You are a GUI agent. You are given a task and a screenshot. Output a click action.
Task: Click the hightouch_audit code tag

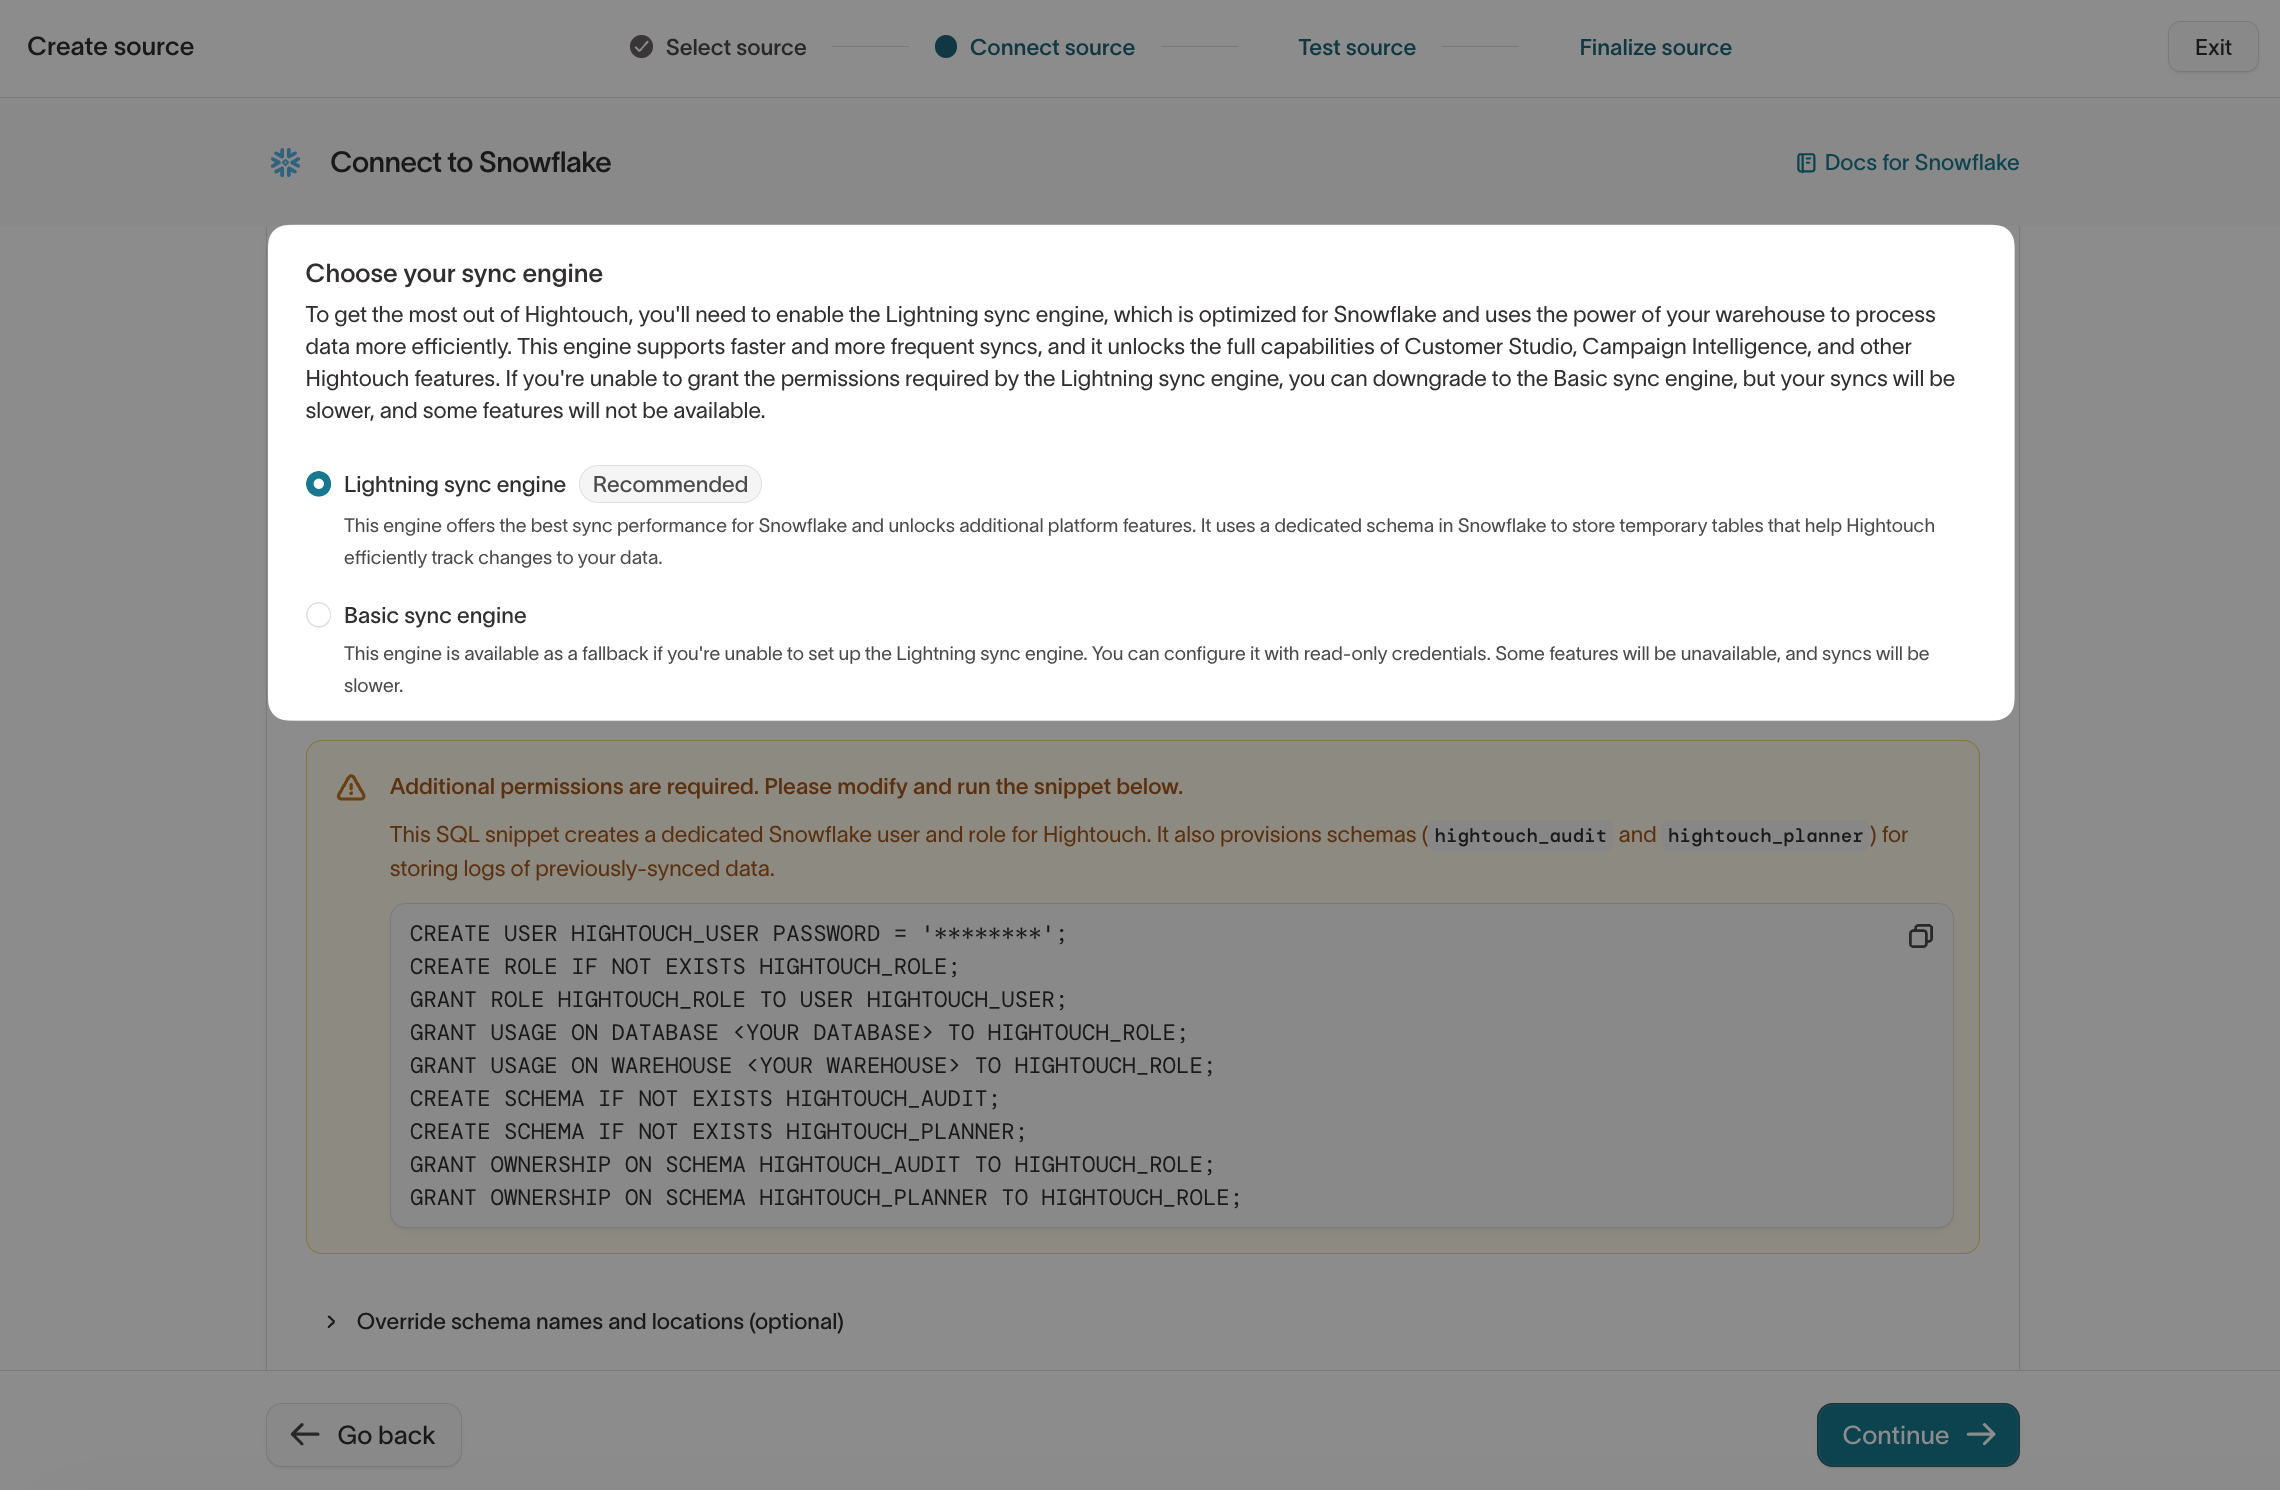point(1520,836)
